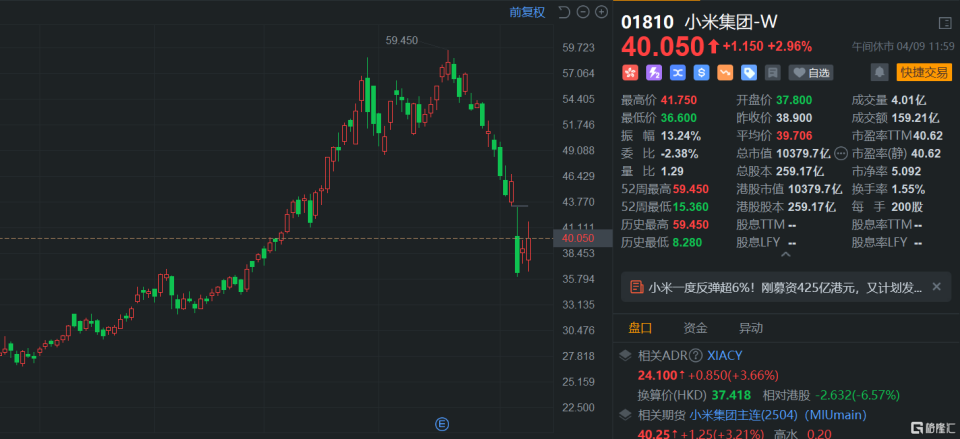960x439 pixels.
Task: Click the ellipsis icon next to 总市值
Action: click(841, 153)
